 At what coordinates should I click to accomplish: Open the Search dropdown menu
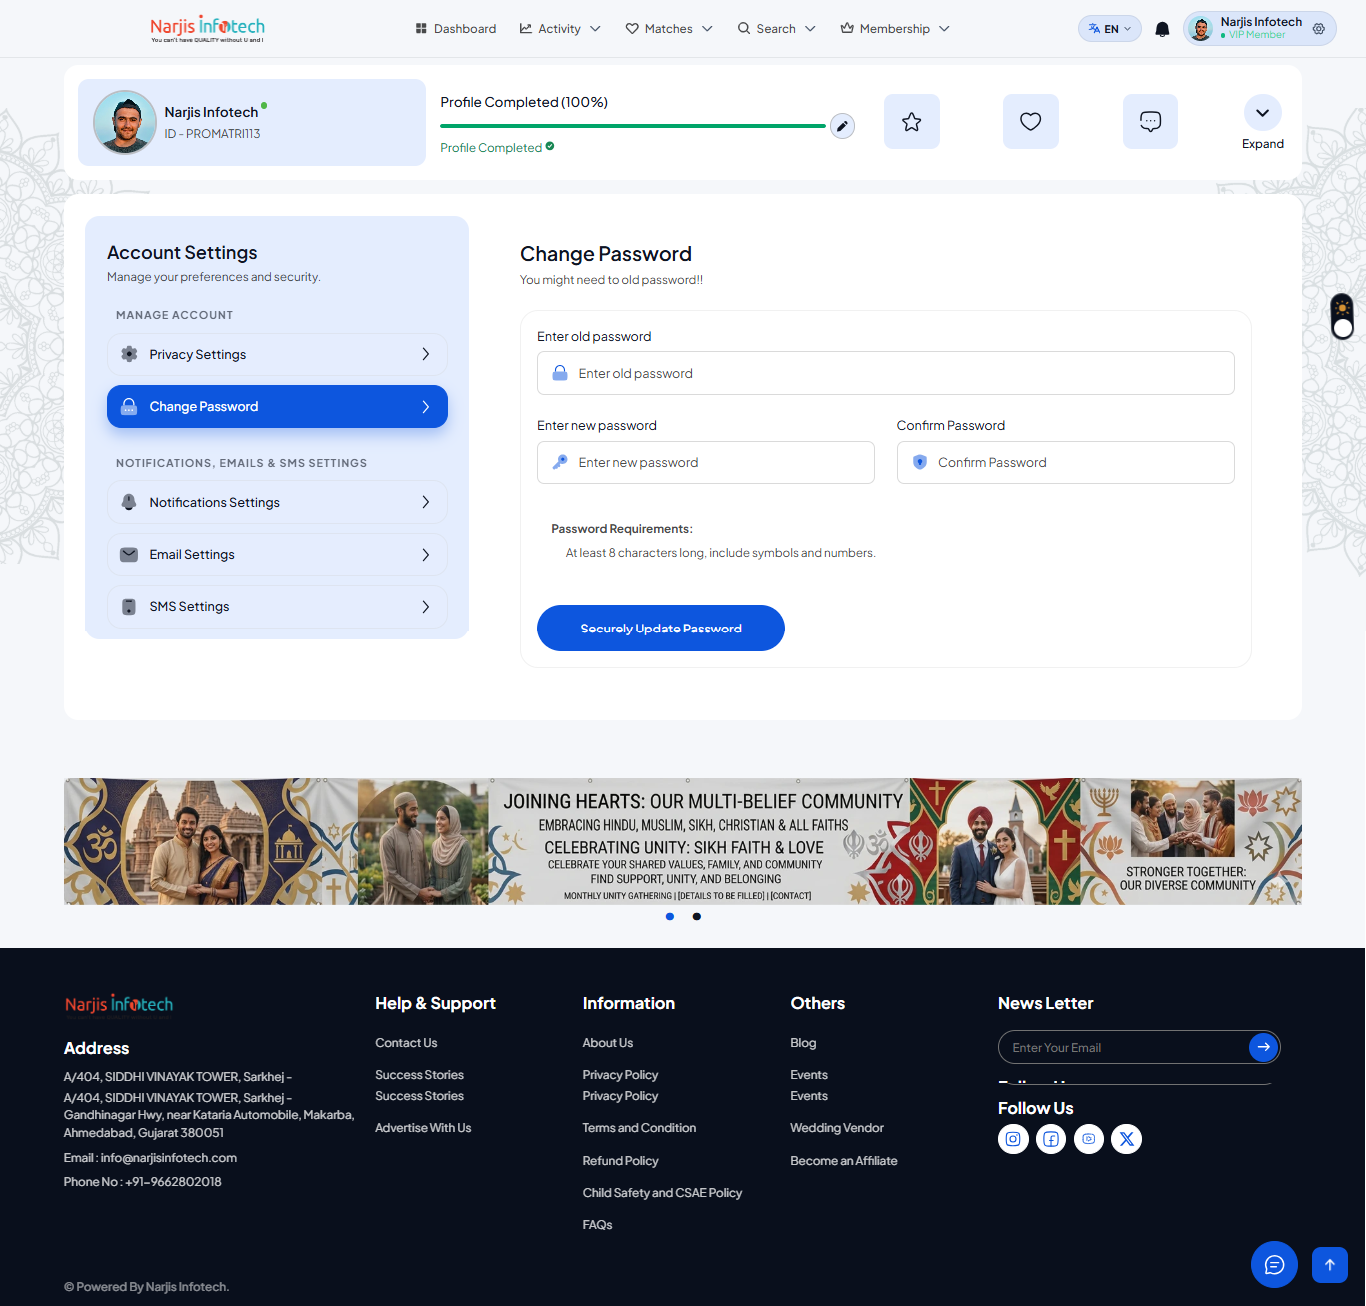[777, 29]
